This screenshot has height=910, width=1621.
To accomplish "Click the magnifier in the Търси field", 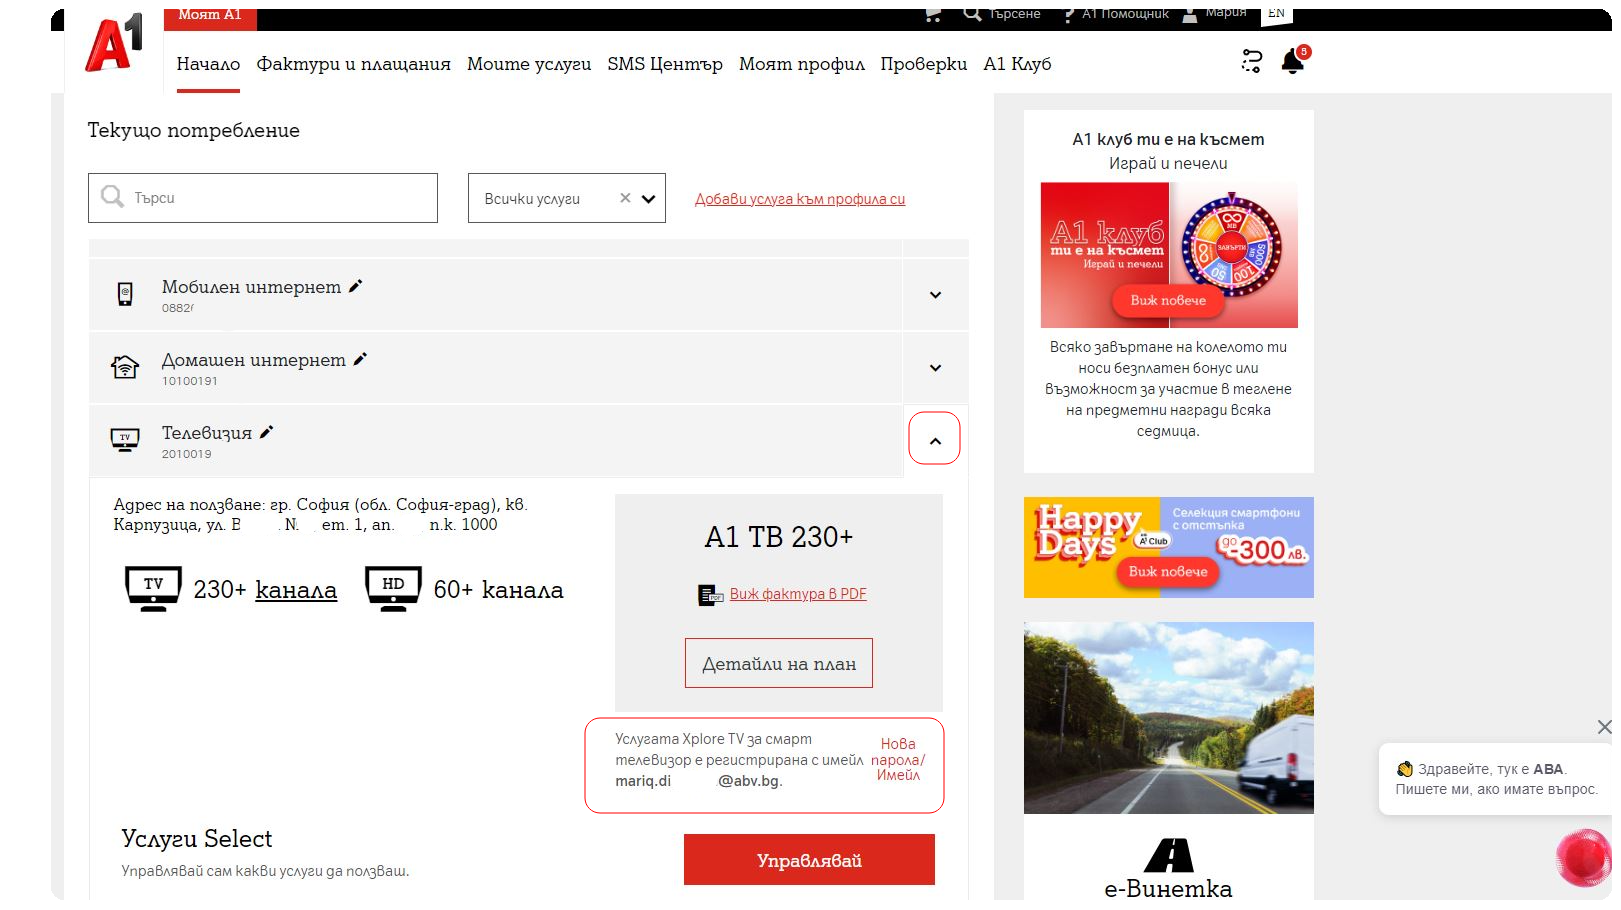I will [x=112, y=196].
